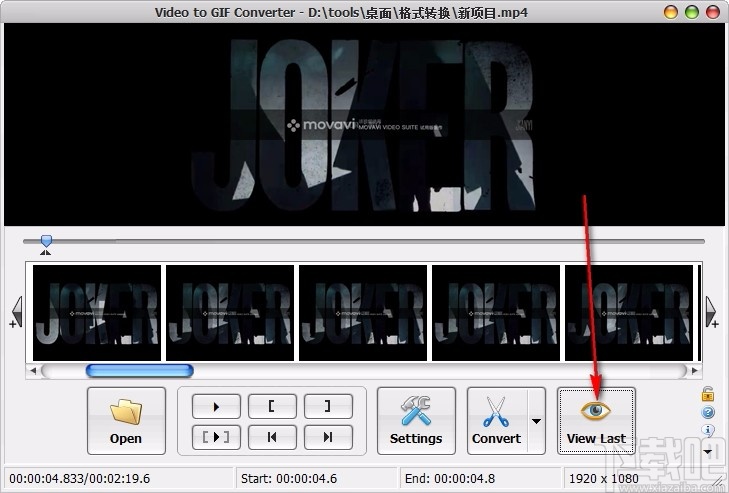Select the second JOKER frame thumbnail
Viewport: 729px width, 493px height.
230,313
